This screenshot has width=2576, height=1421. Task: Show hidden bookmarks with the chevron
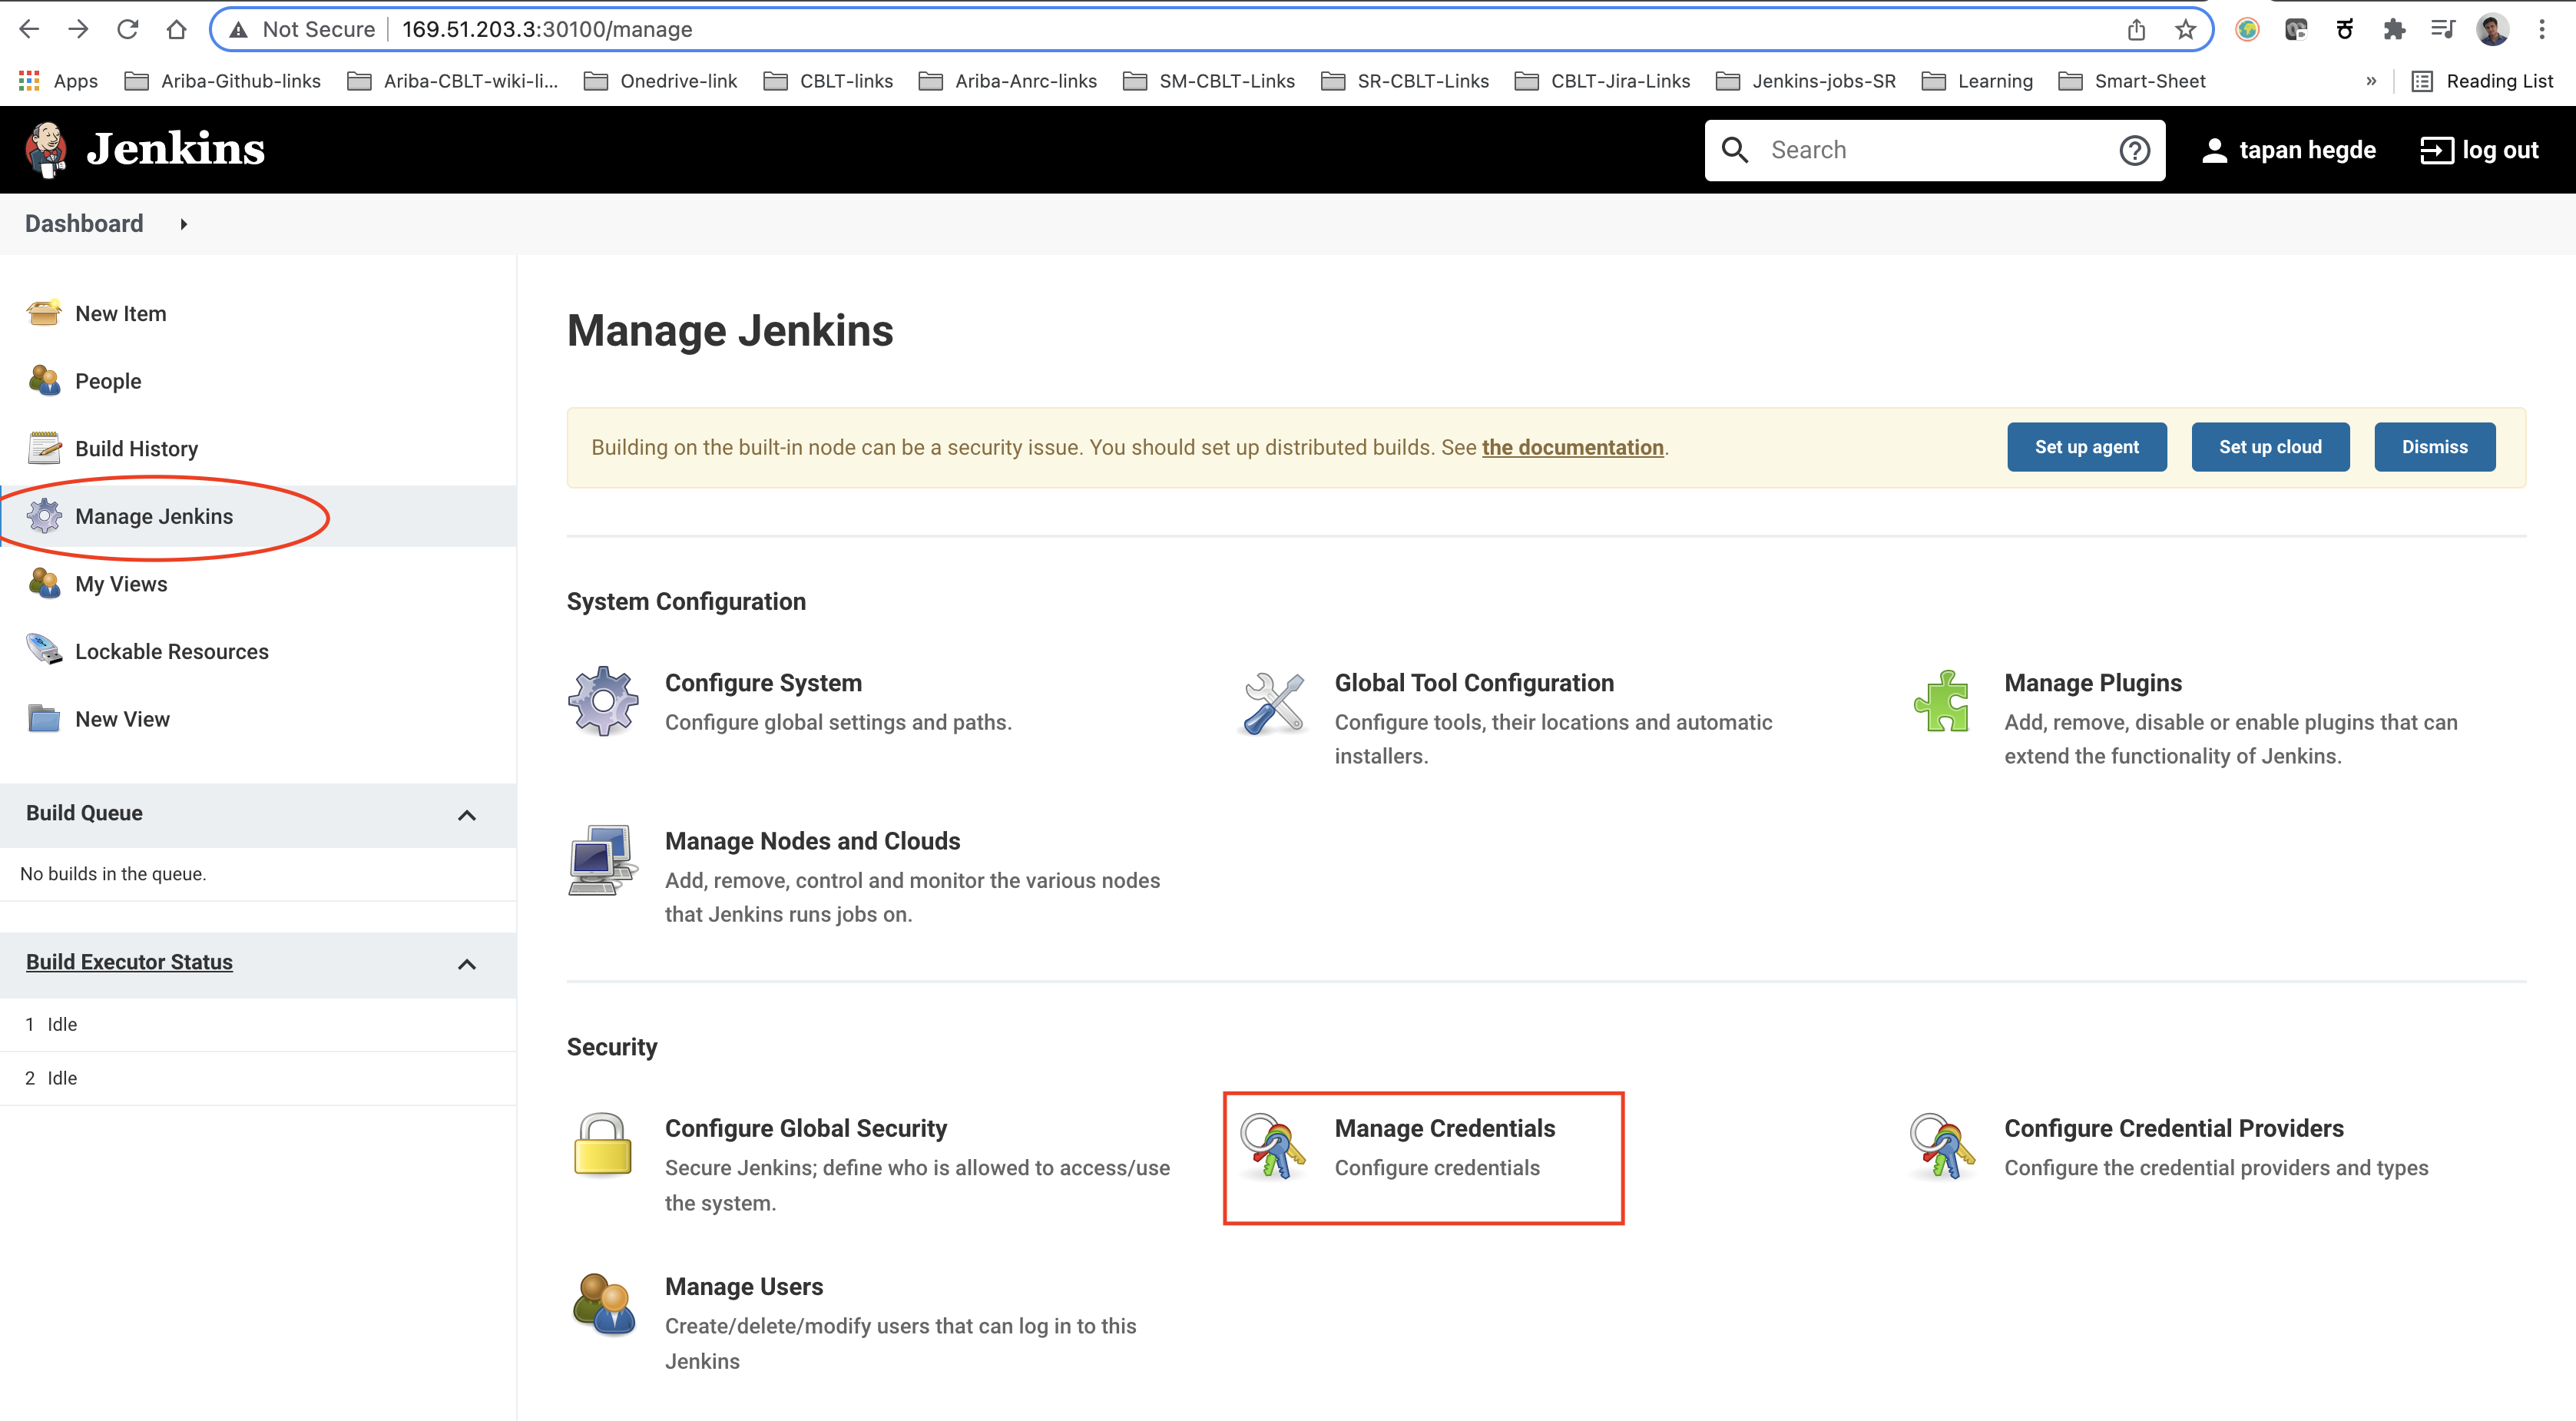(2371, 81)
